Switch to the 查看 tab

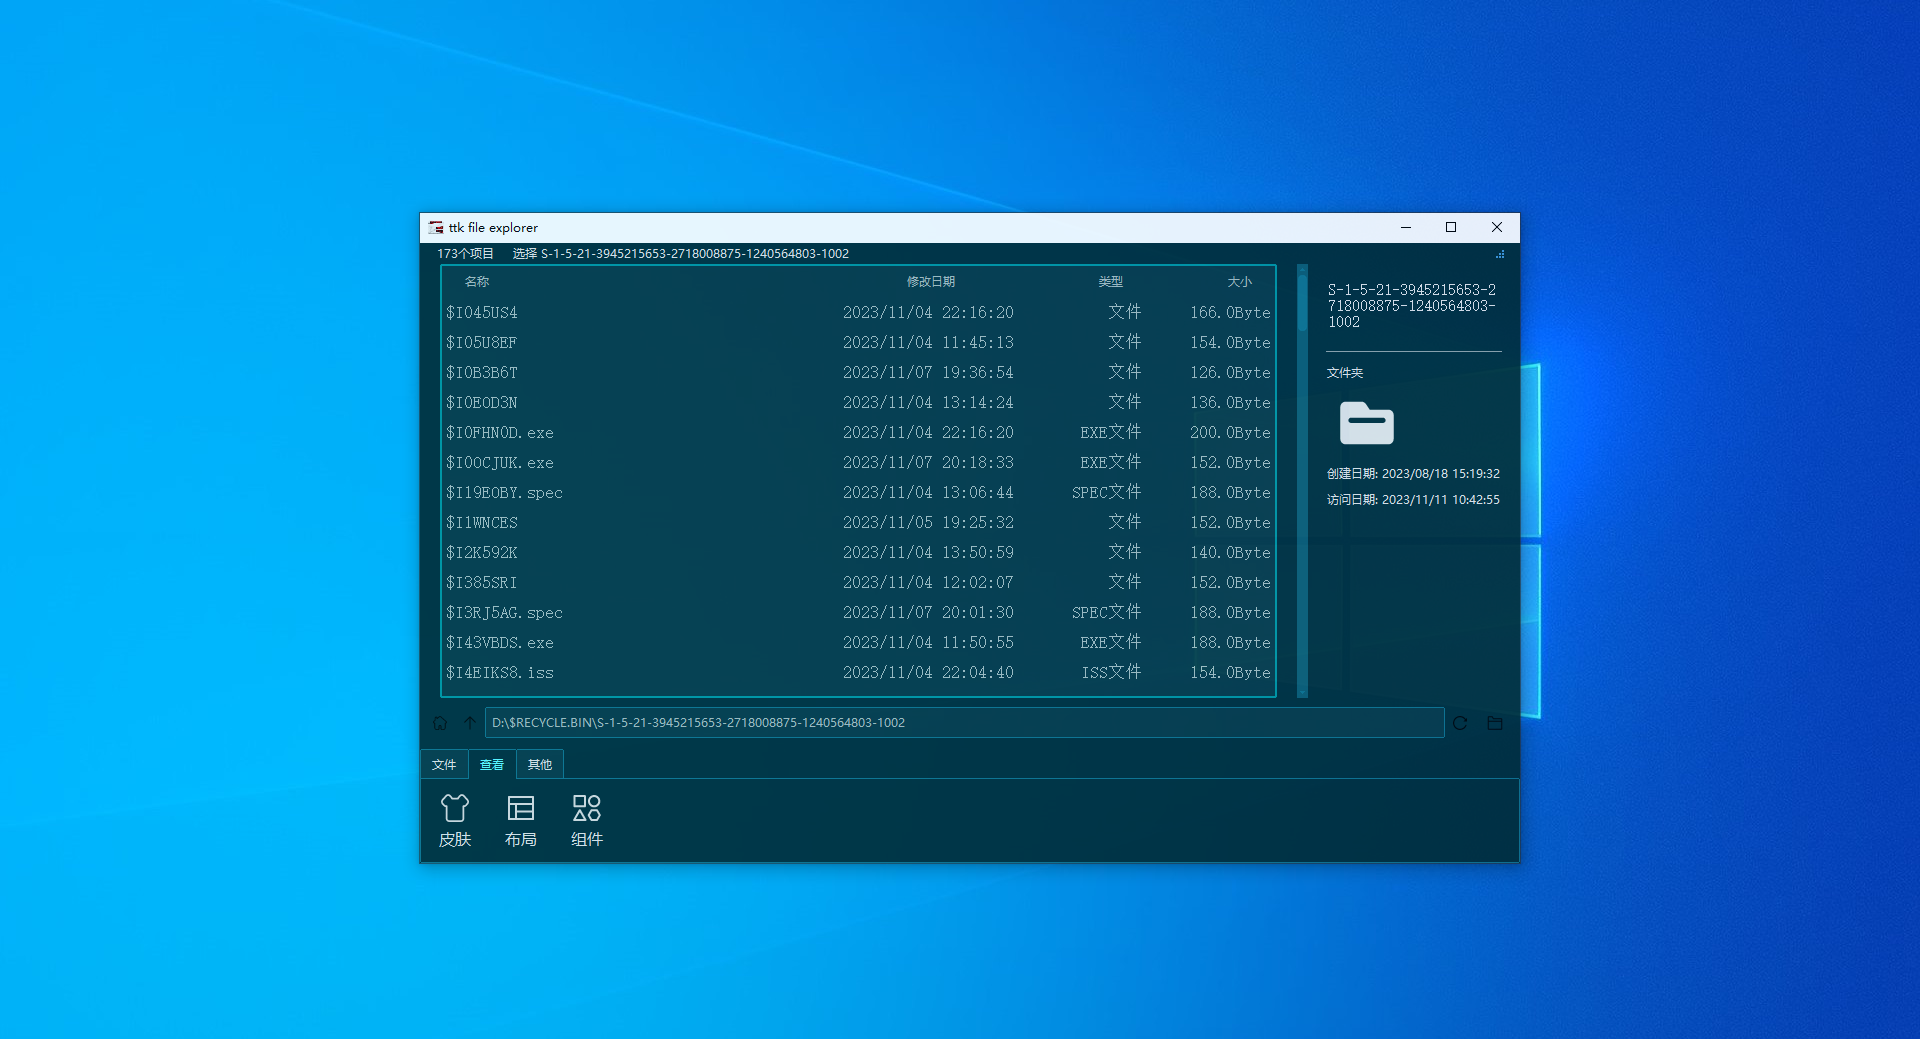click(492, 764)
